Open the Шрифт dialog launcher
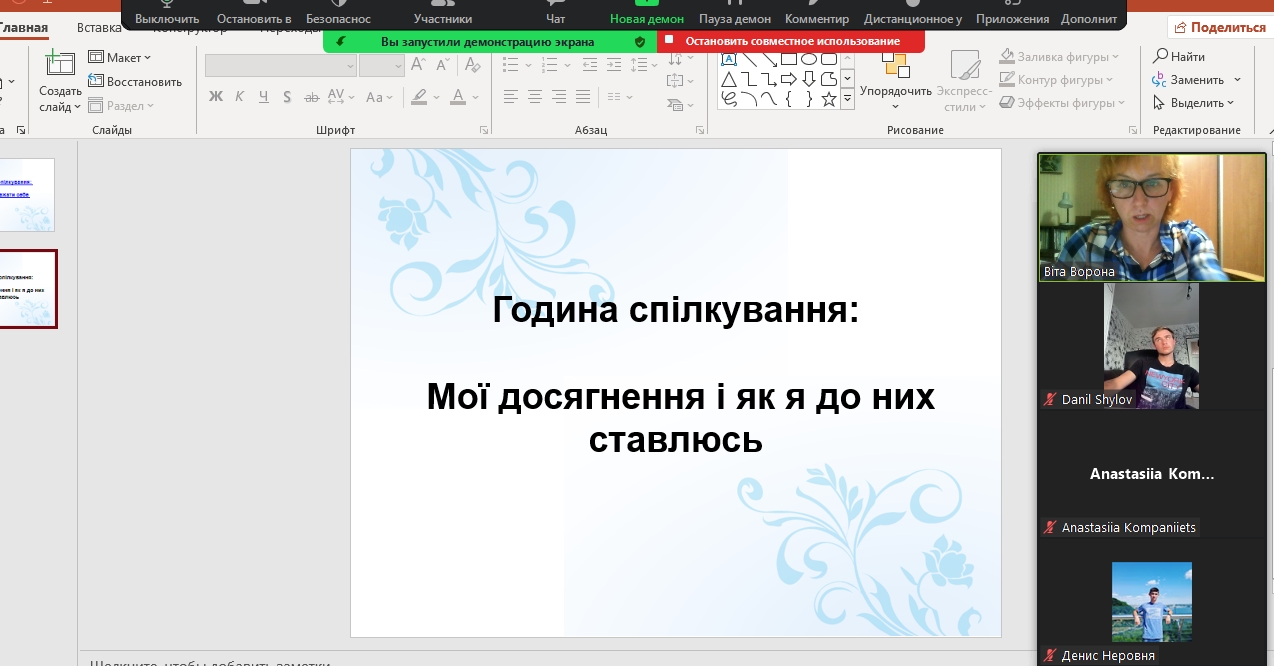This screenshot has width=1274, height=666. click(484, 130)
